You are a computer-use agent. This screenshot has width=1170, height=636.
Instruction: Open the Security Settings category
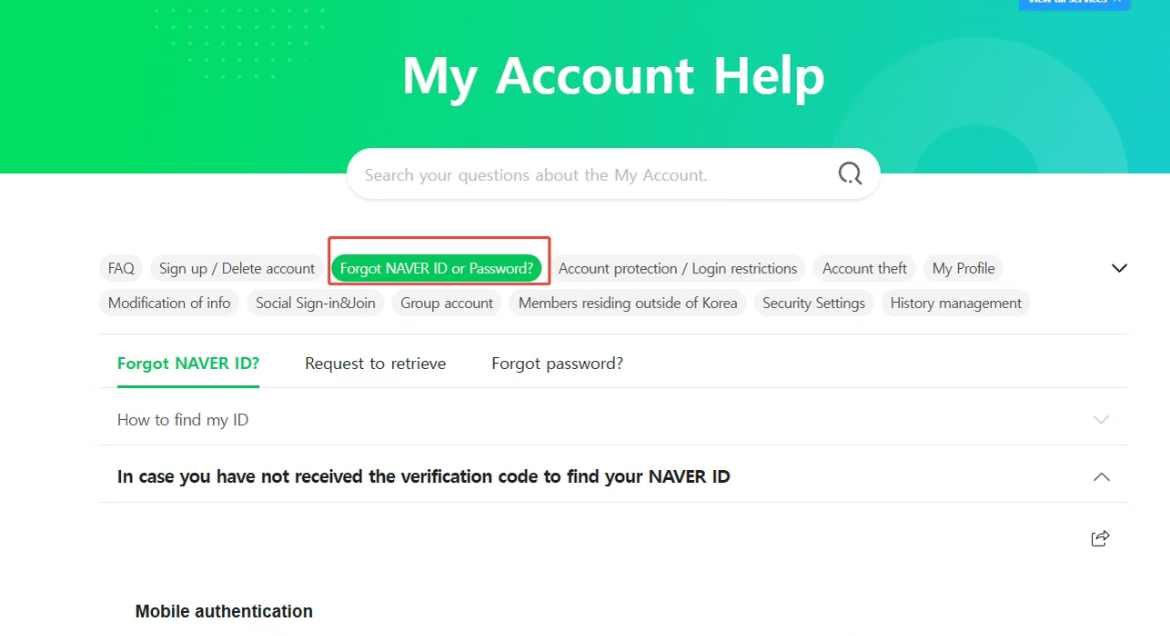coord(813,303)
